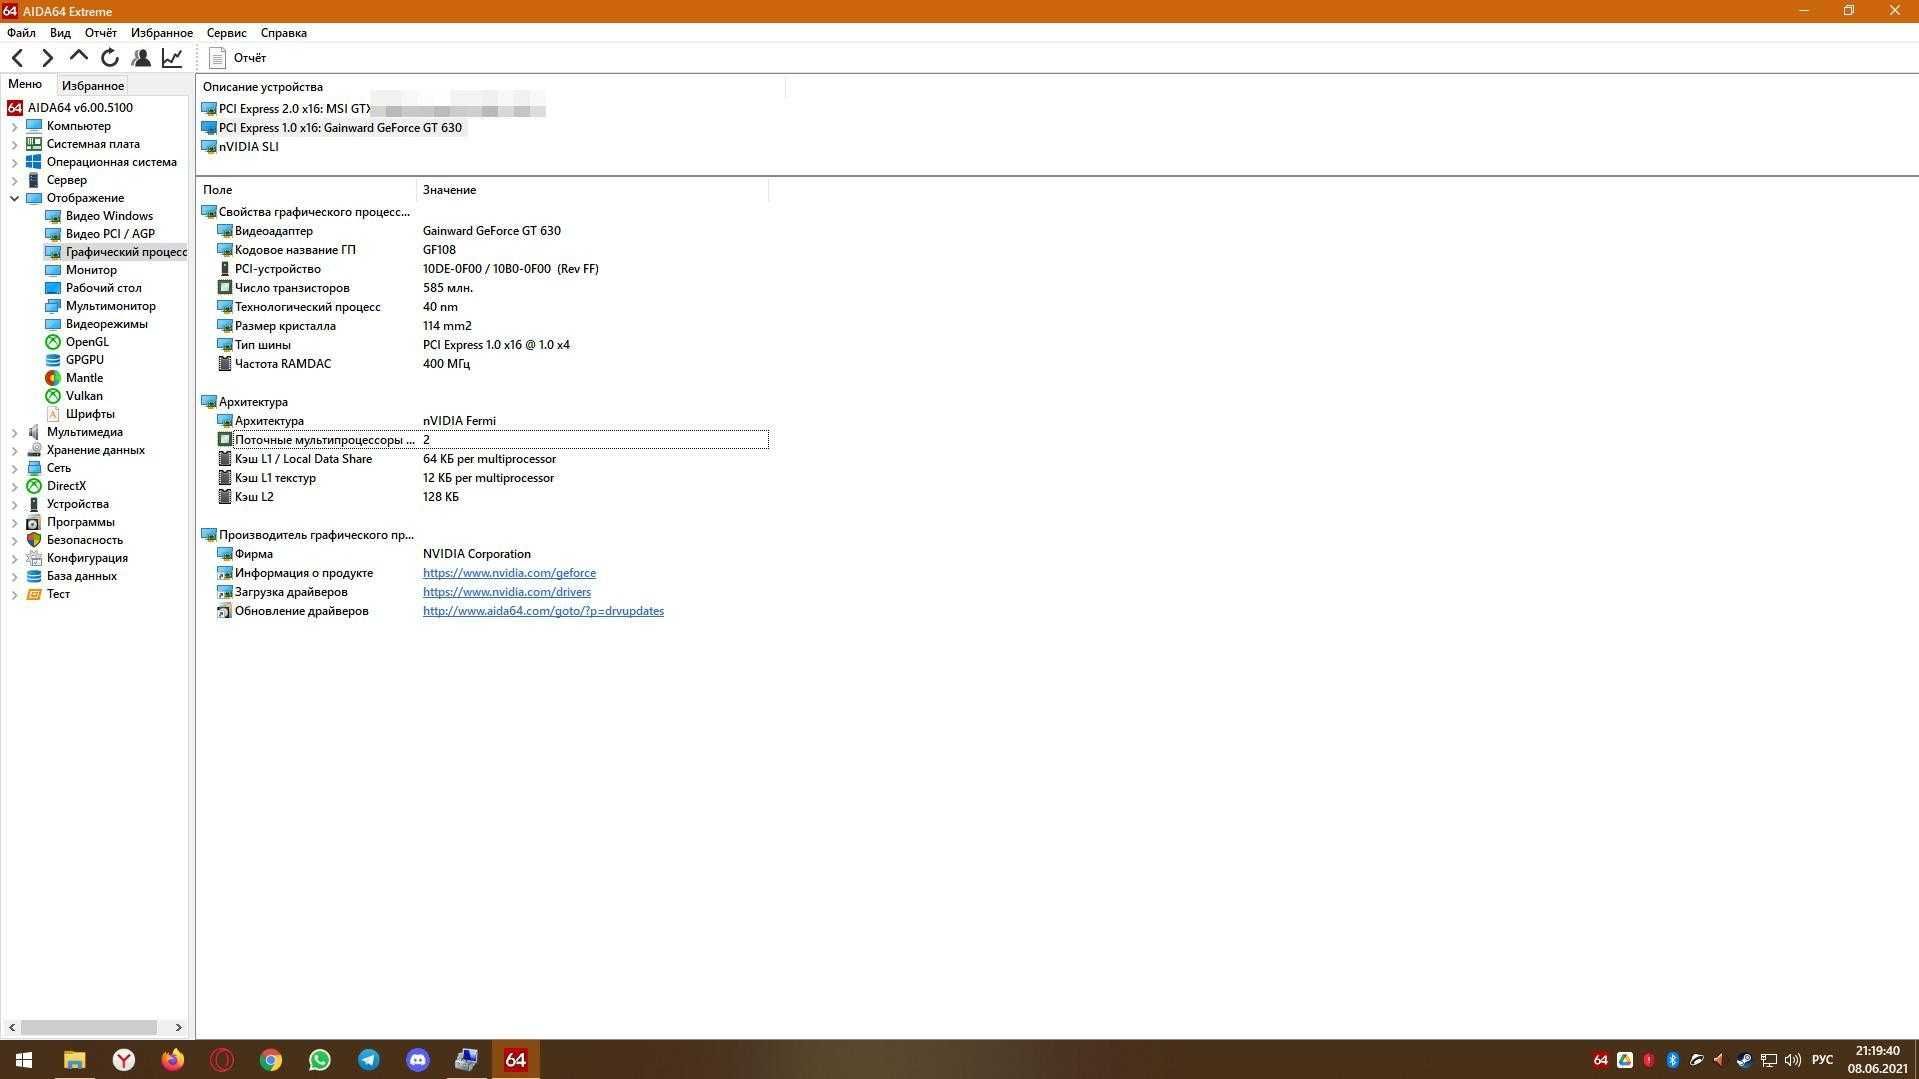Screen dimensions: 1919x1079
Task: Click the sidebar horizontal scrollbar right arrow
Action: tap(178, 1027)
